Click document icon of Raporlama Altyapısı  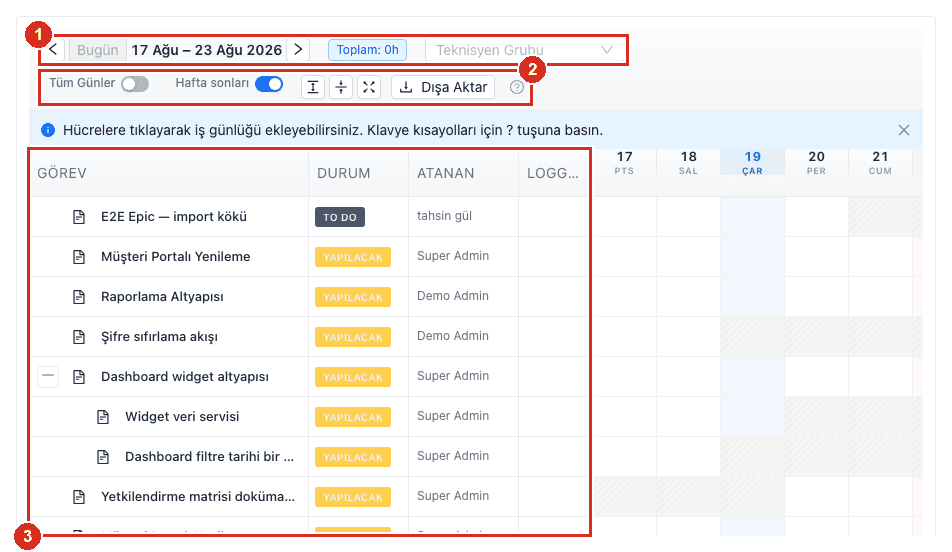(x=79, y=297)
